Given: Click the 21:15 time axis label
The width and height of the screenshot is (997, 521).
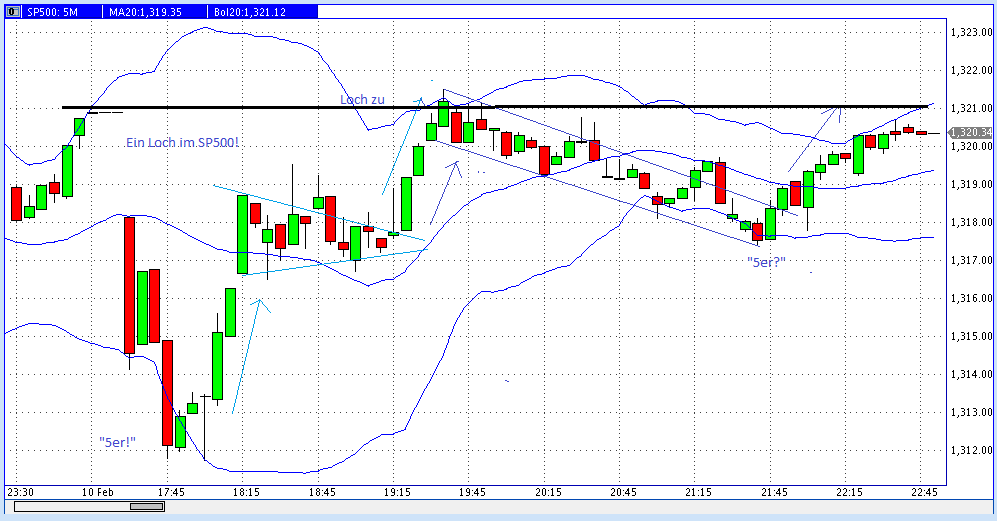Looking at the screenshot, I should coord(698,492).
